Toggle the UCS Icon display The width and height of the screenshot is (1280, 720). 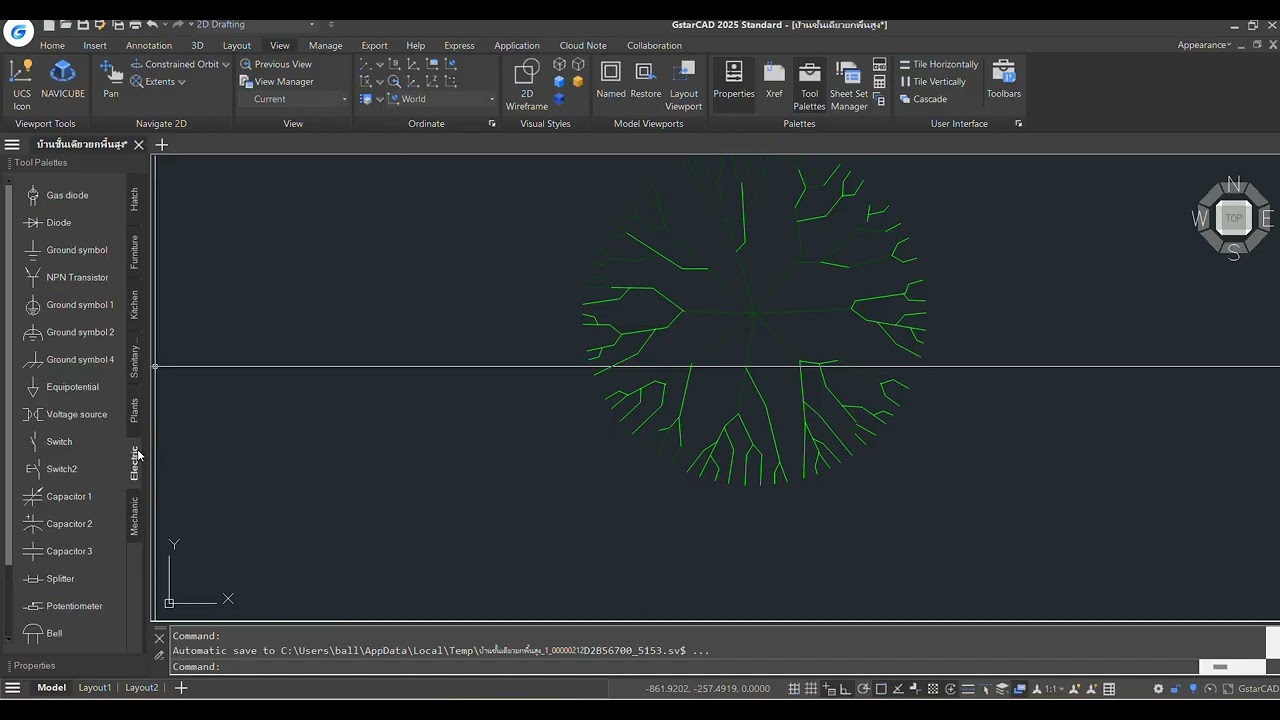click(22, 84)
